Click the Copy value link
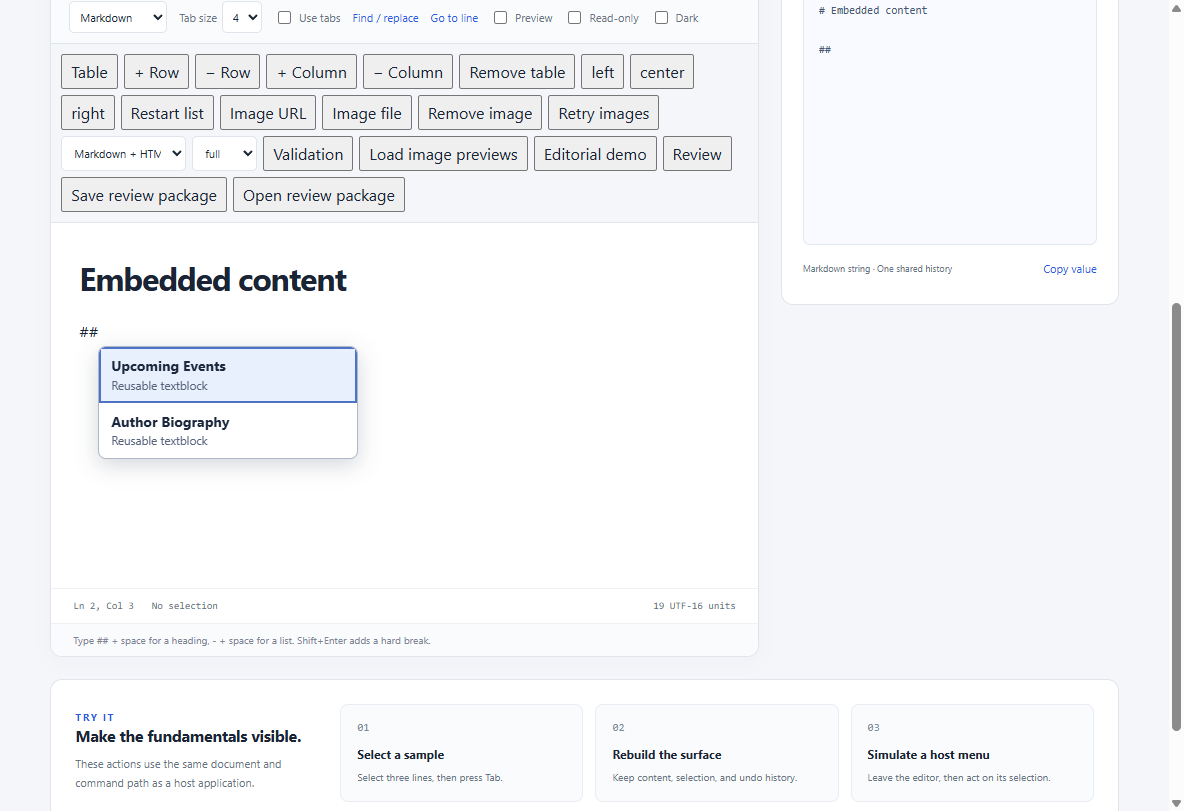 coord(1069,269)
